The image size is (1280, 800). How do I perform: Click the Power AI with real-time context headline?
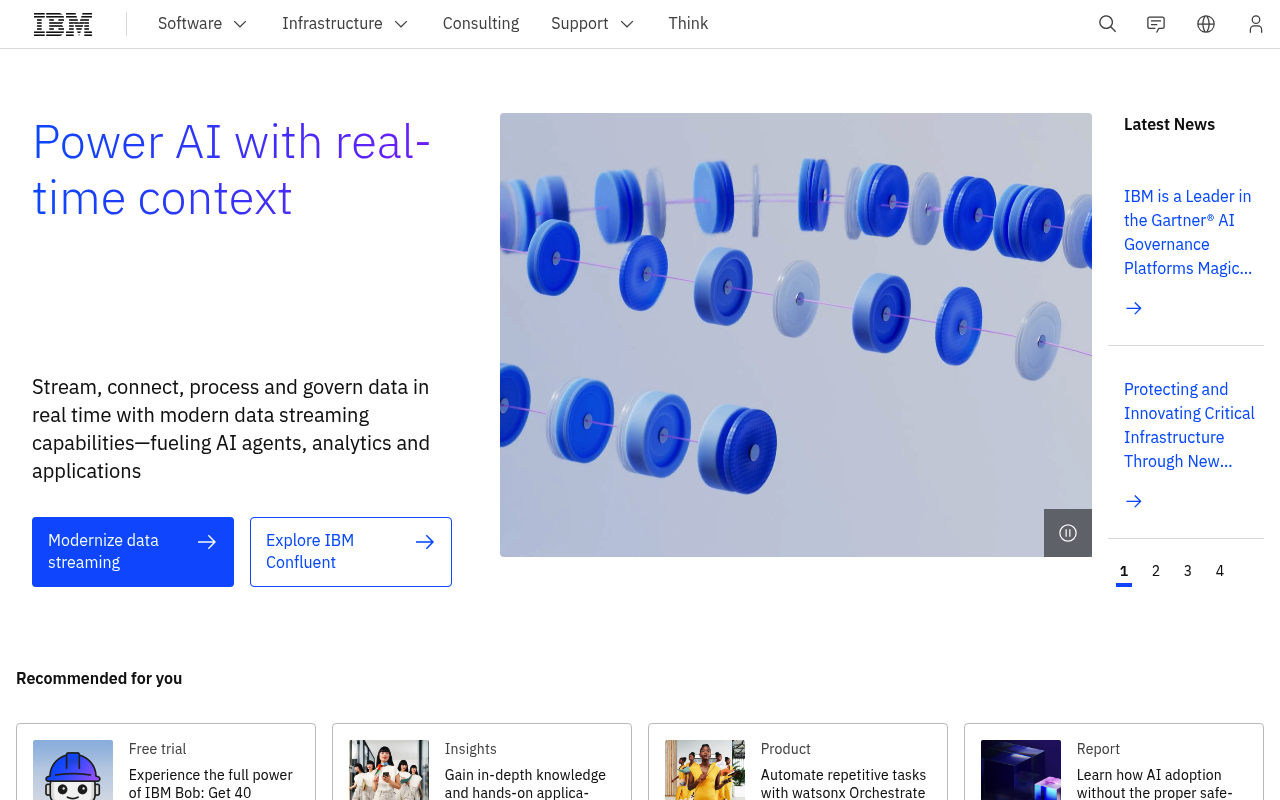pos(232,170)
